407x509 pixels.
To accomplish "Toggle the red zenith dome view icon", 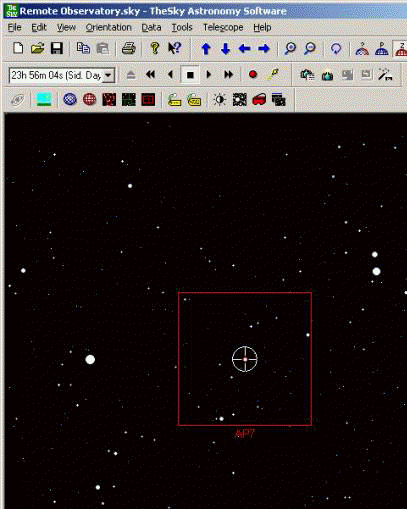I will click(401, 49).
